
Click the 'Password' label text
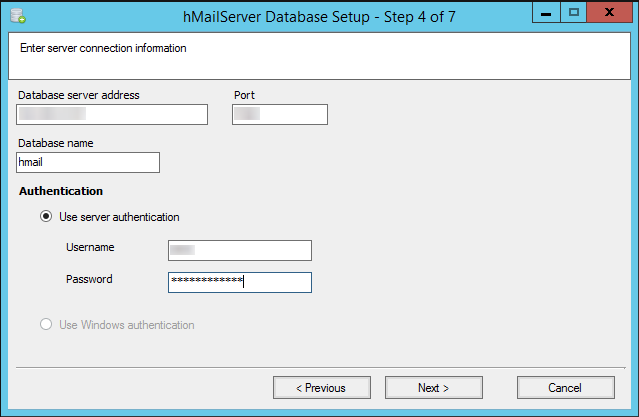click(89, 279)
